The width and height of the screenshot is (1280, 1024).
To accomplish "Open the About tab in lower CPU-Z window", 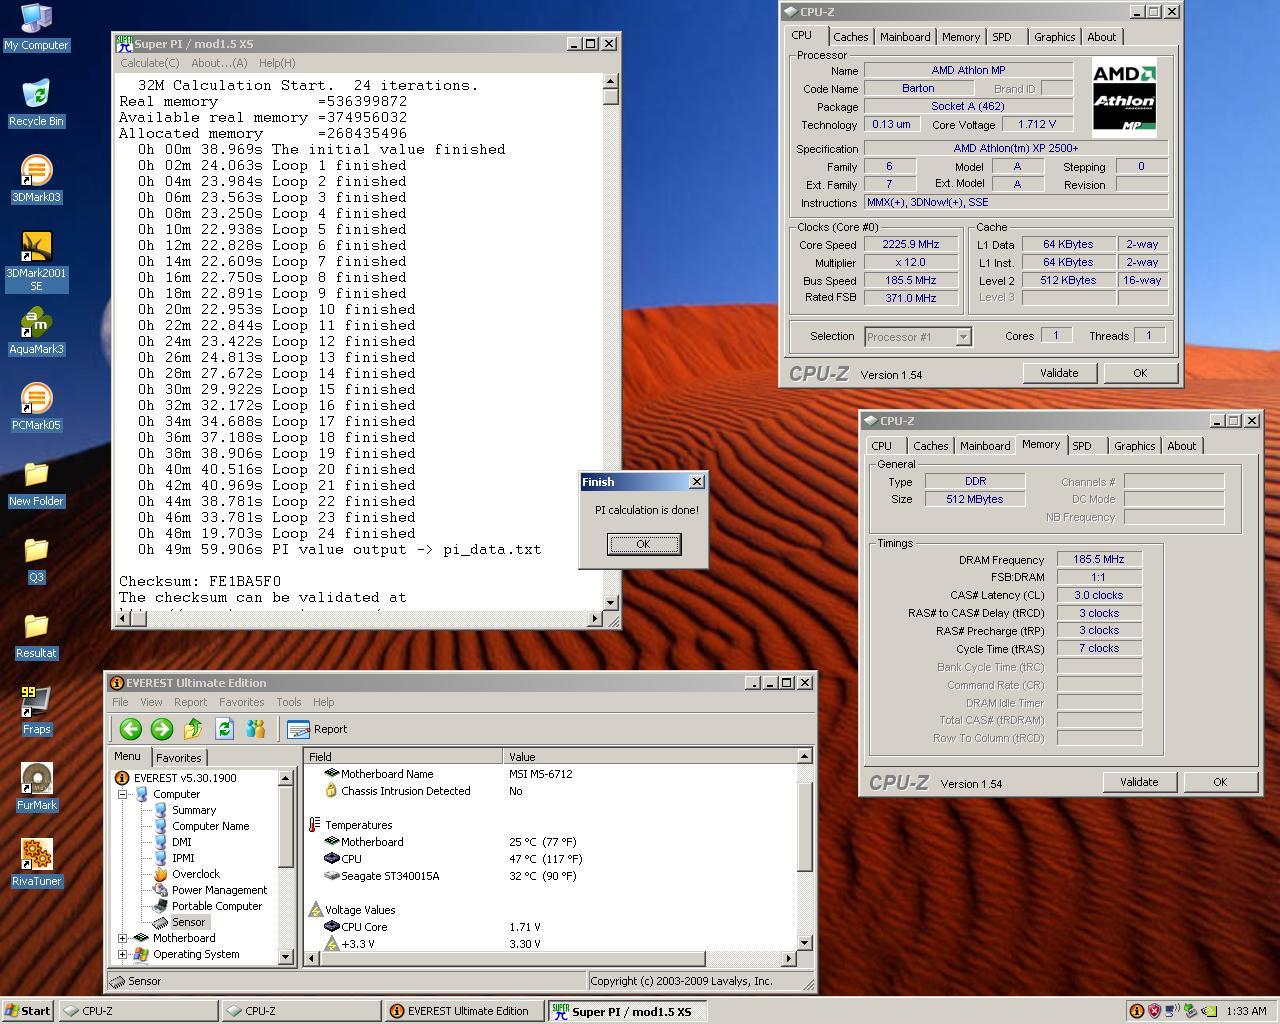I will pyautogui.click(x=1181, y=446).
